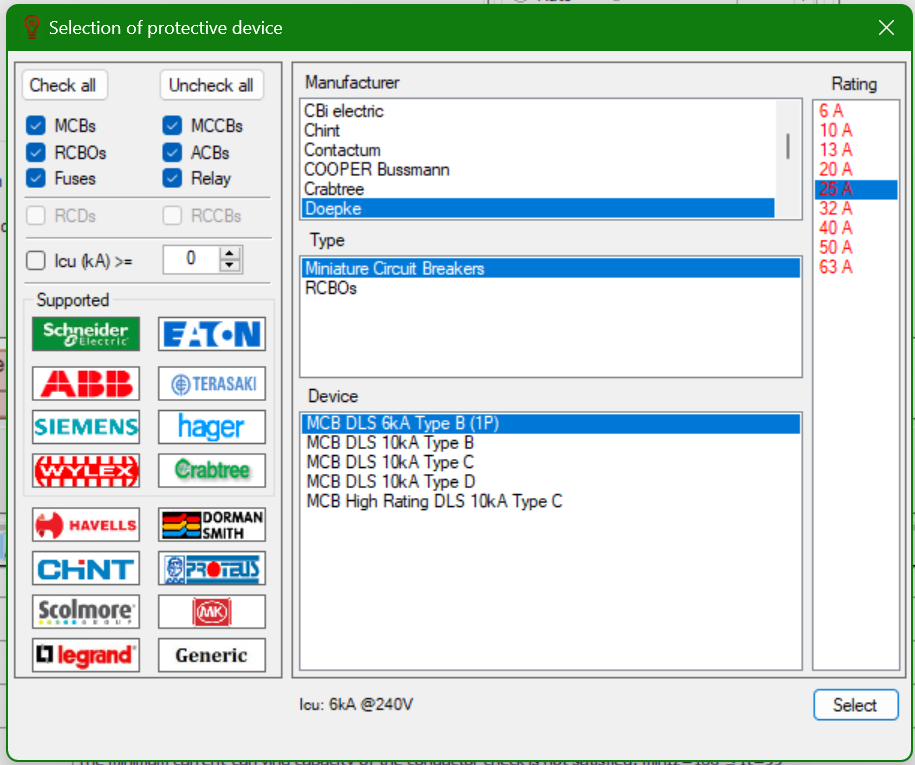915x765 pixels.
Task: Choose the ABB logo
Action: coord(86,383)
